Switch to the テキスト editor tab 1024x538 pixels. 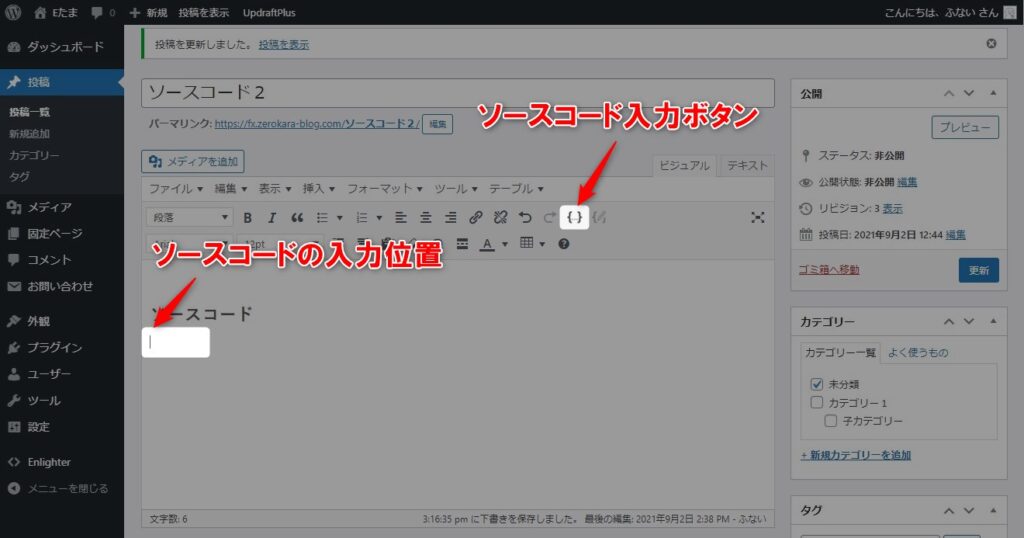[747, 166]
